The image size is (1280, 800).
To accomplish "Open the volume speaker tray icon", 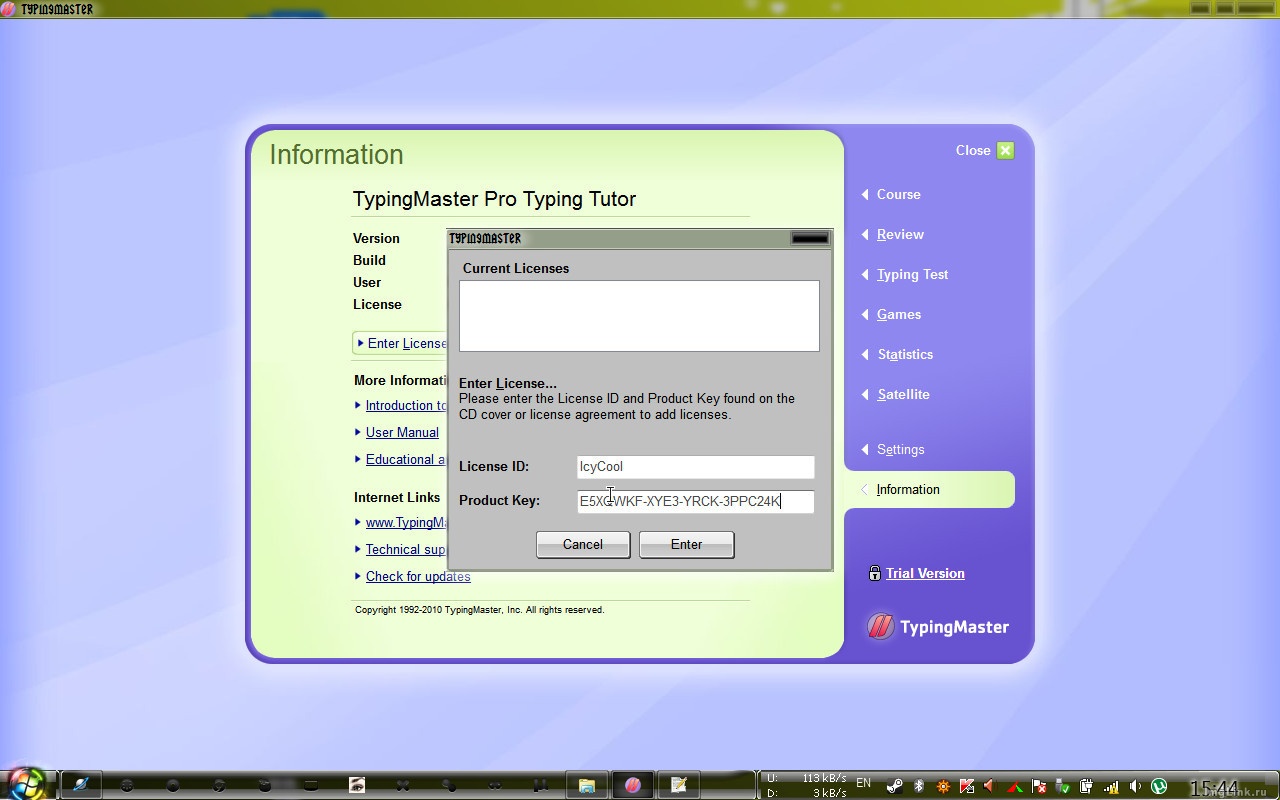I will point(1135,786).
